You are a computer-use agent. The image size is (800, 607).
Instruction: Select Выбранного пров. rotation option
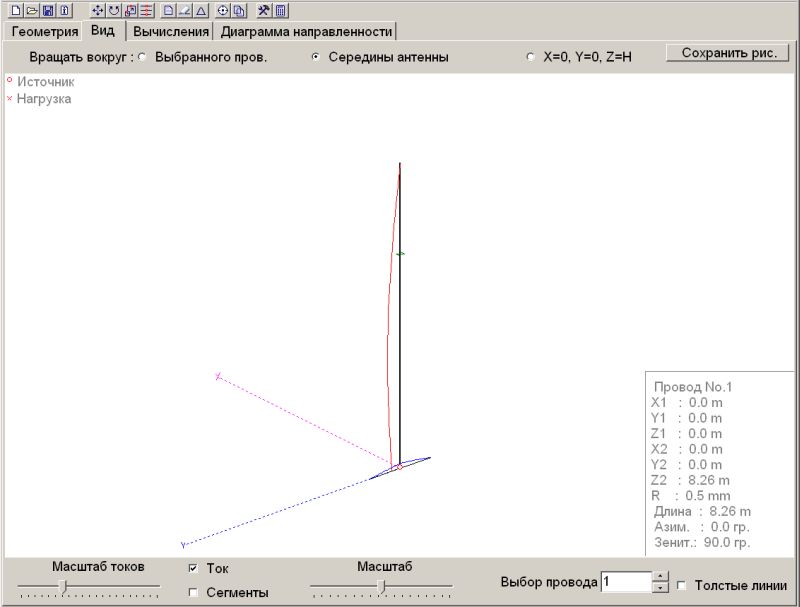(141, 57)
